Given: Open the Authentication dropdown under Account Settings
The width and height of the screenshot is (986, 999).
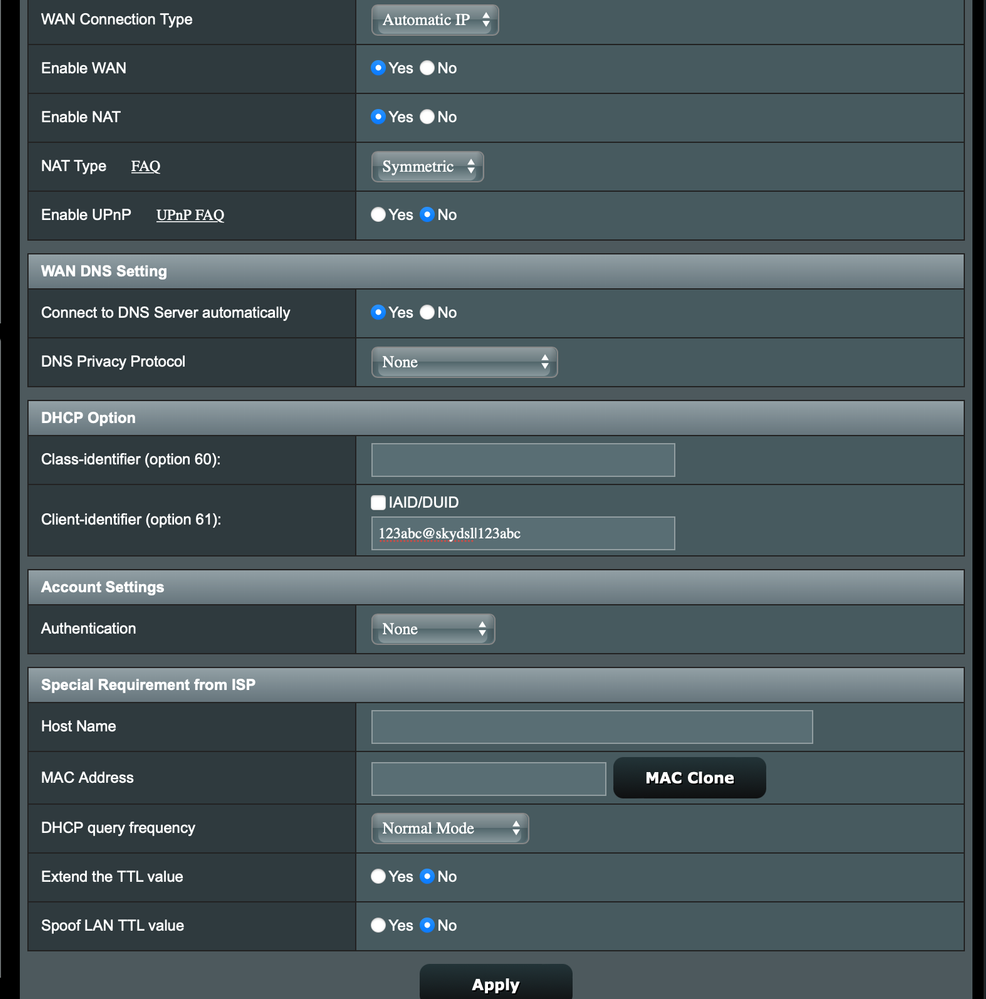Looking at the screenshot, I should (432, 628).
